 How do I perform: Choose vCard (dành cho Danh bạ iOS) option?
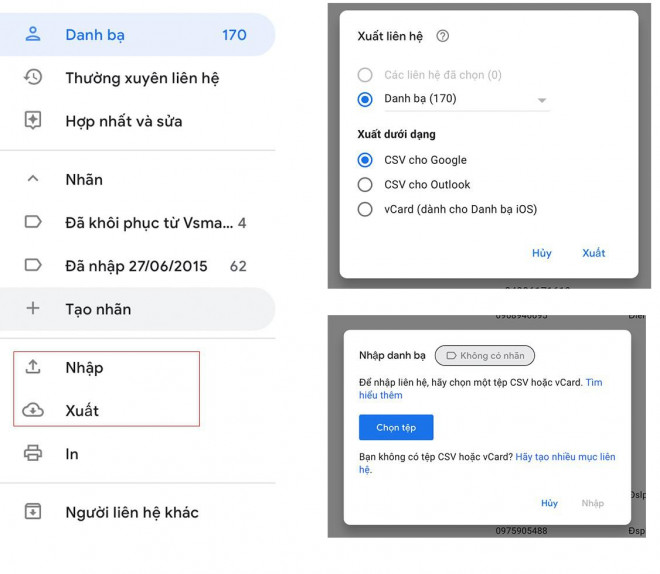[365, 209]
